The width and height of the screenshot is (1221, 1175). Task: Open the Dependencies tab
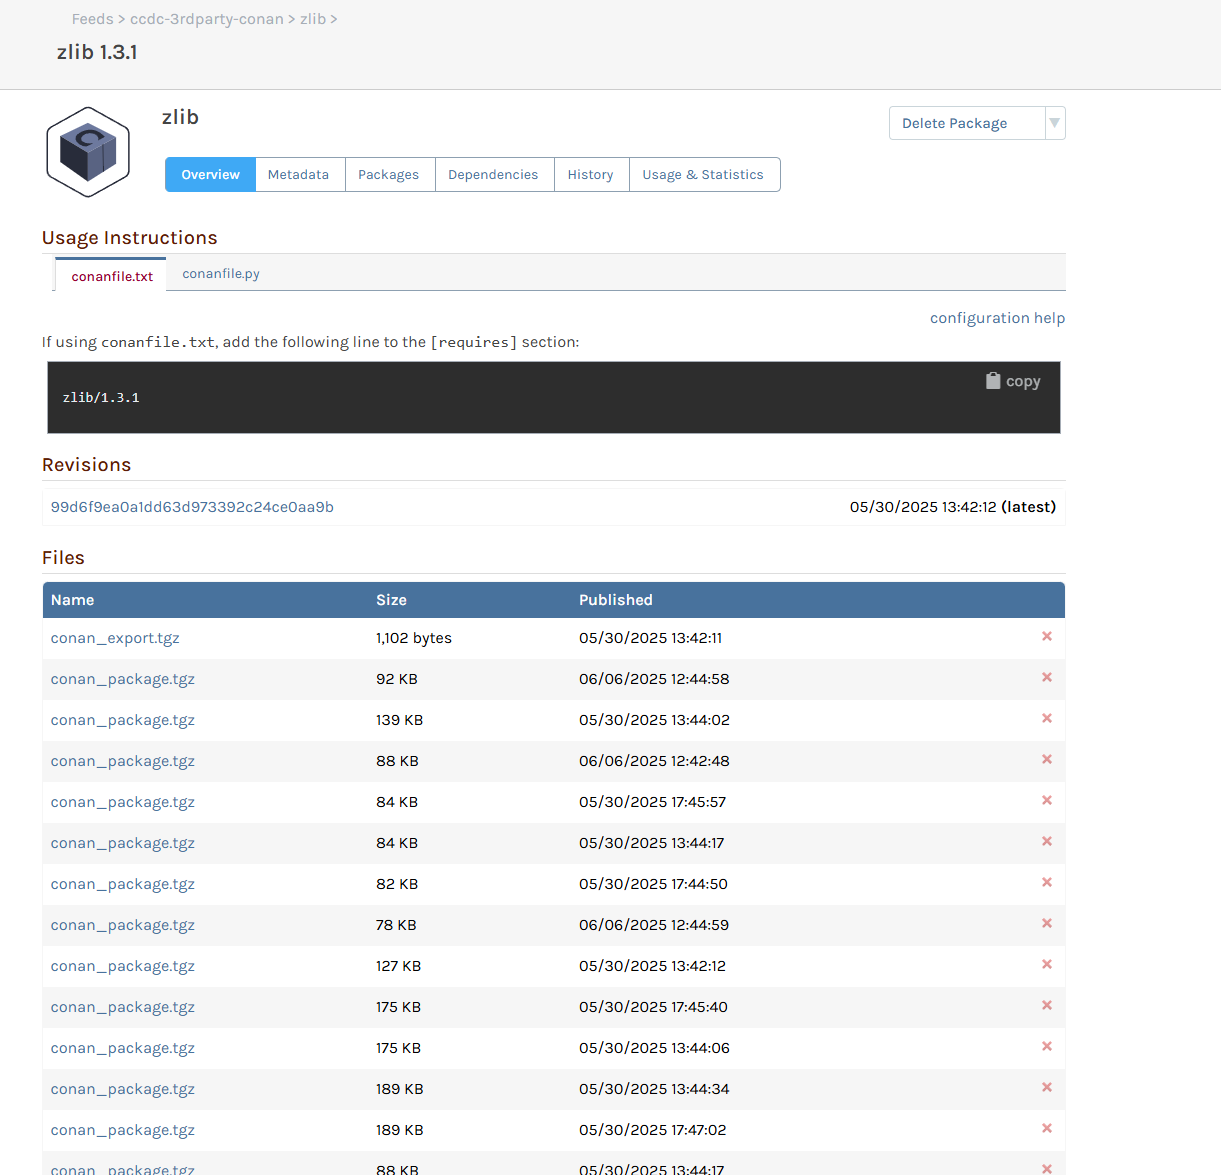[x=493, y=175]
